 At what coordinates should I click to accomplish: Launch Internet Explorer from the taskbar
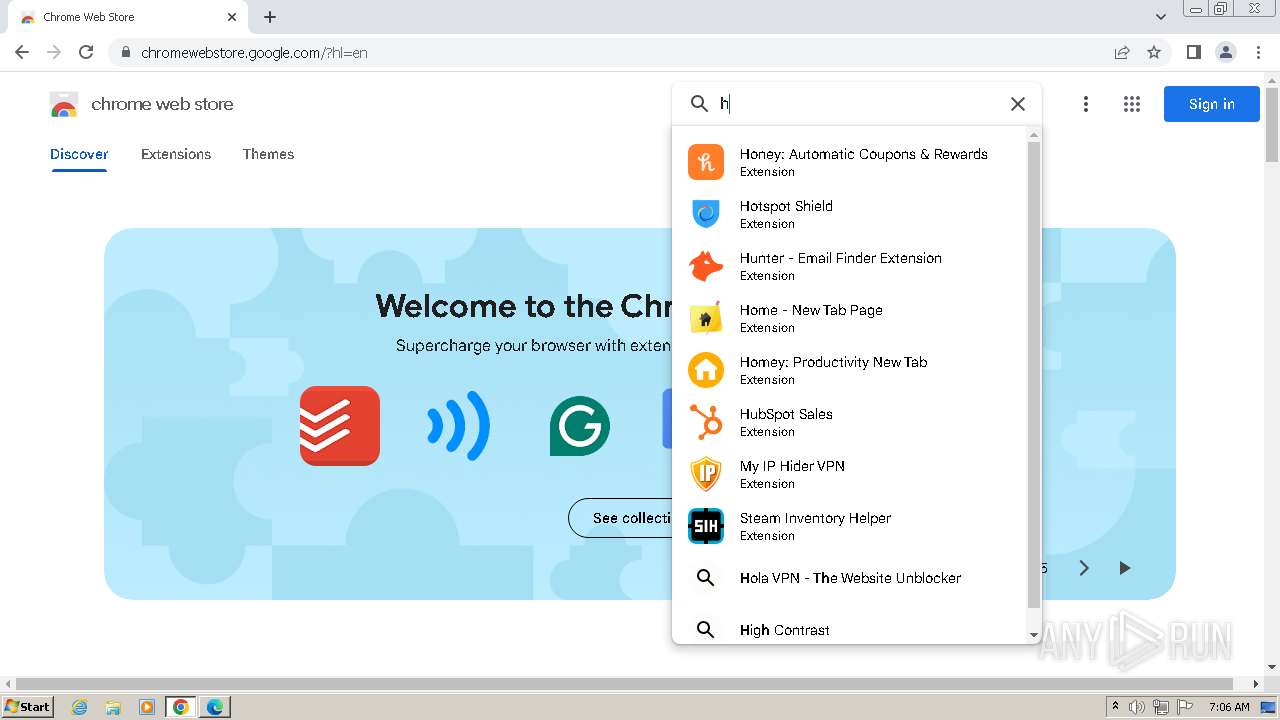pyautogui.click(x=80, y=707)
